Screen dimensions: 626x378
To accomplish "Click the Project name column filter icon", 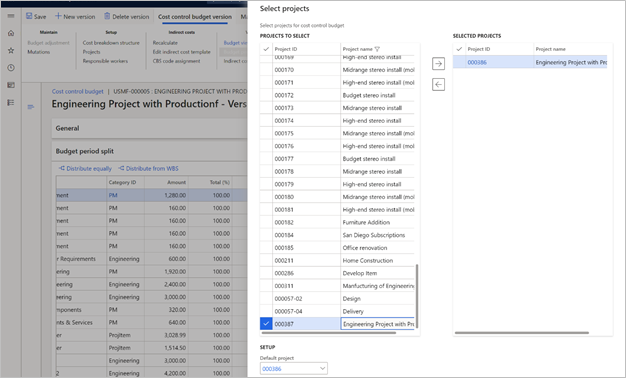I will point(377,49).
